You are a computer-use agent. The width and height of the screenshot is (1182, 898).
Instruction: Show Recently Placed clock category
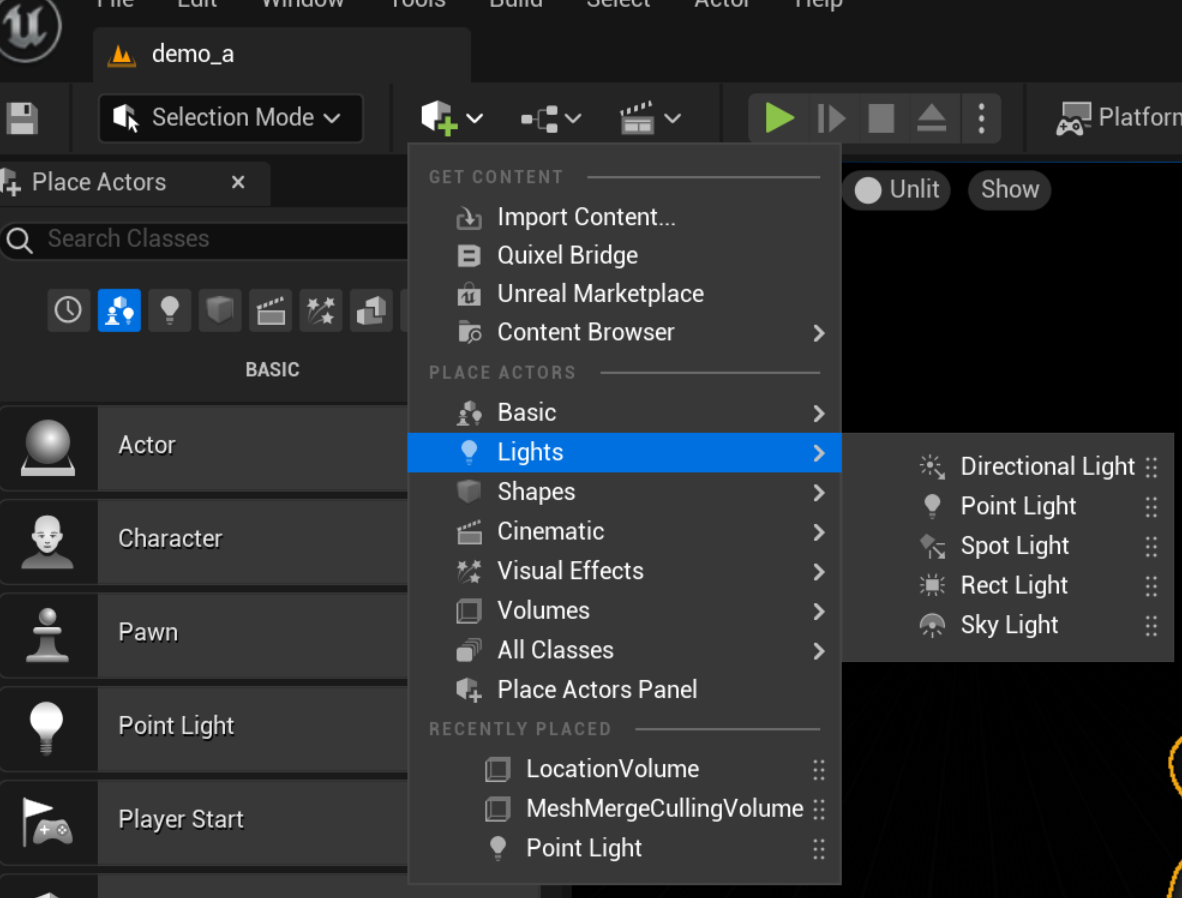69,310
